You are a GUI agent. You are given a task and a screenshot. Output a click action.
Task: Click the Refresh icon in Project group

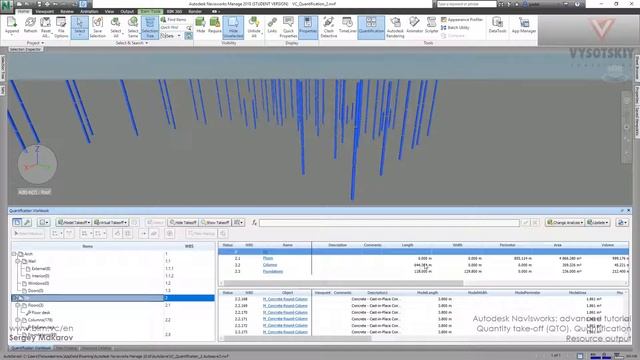[x=30, y=26]
